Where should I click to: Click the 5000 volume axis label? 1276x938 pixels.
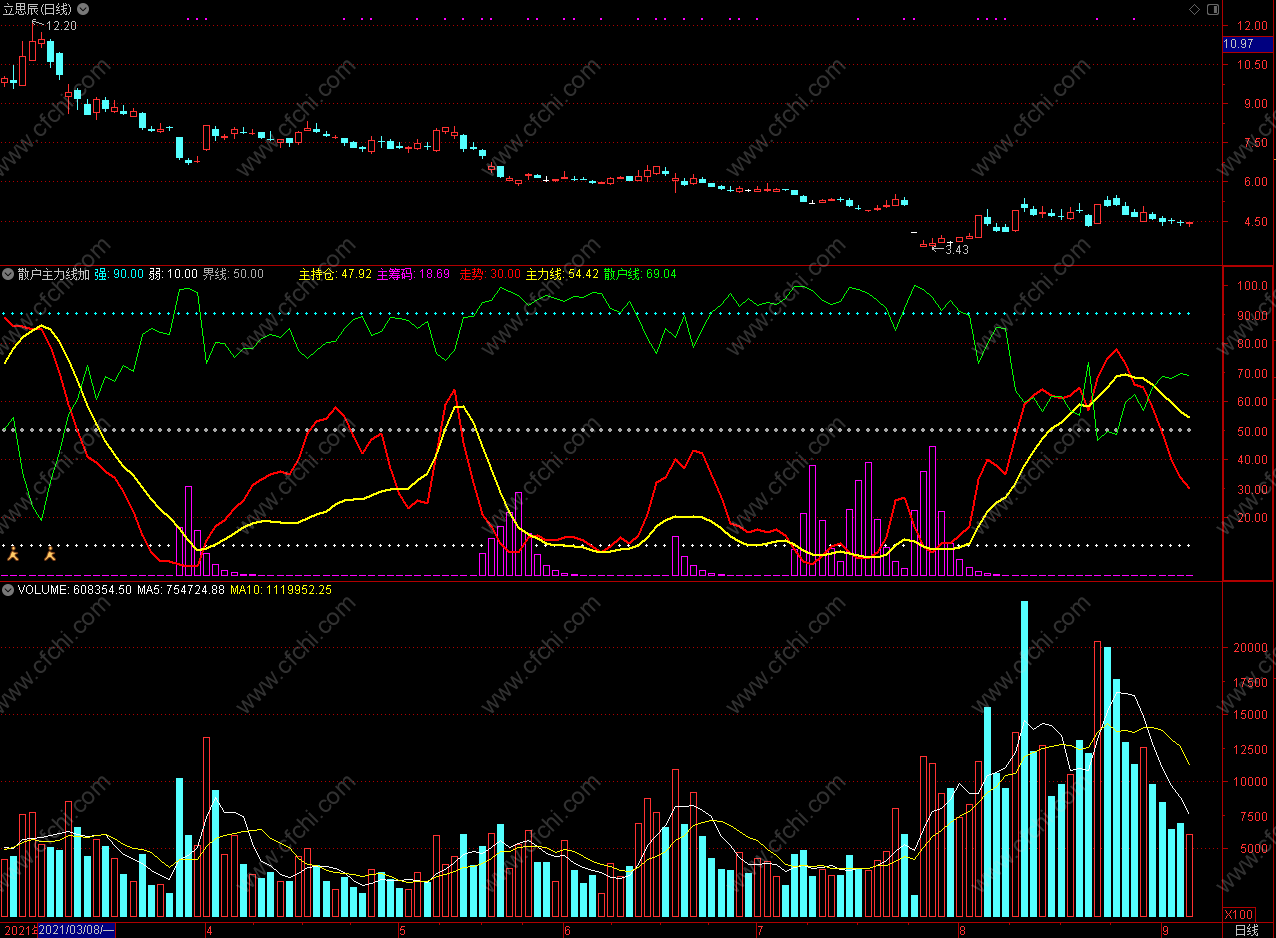coord(1254,849)
